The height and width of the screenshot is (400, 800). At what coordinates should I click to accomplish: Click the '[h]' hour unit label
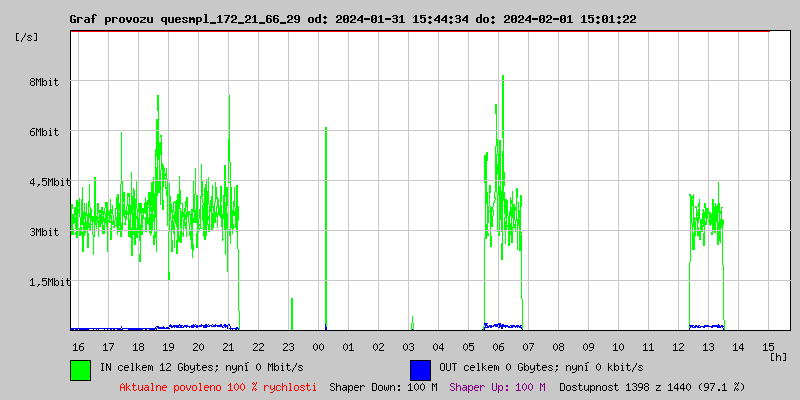click(x=779, y=357)
